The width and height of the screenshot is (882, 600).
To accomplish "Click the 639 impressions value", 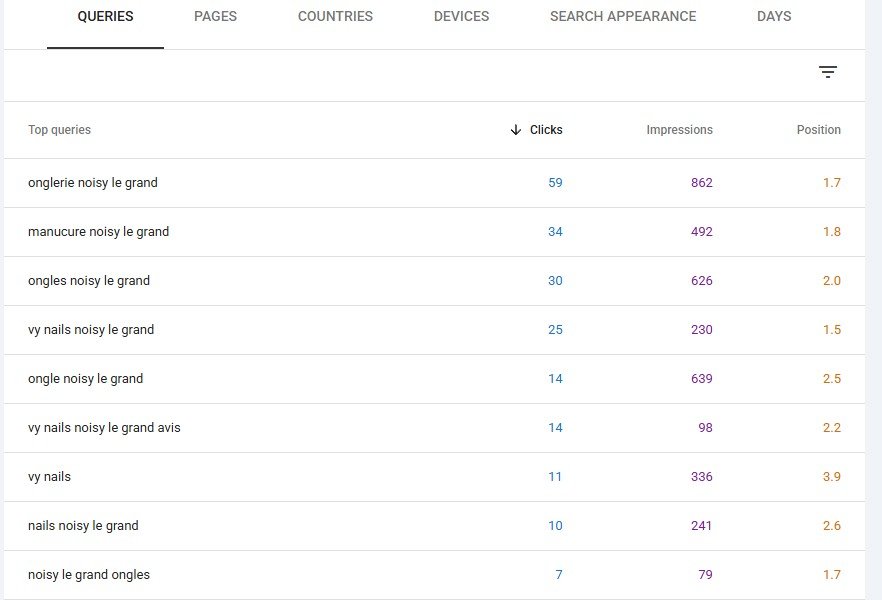I will point(701,378).
